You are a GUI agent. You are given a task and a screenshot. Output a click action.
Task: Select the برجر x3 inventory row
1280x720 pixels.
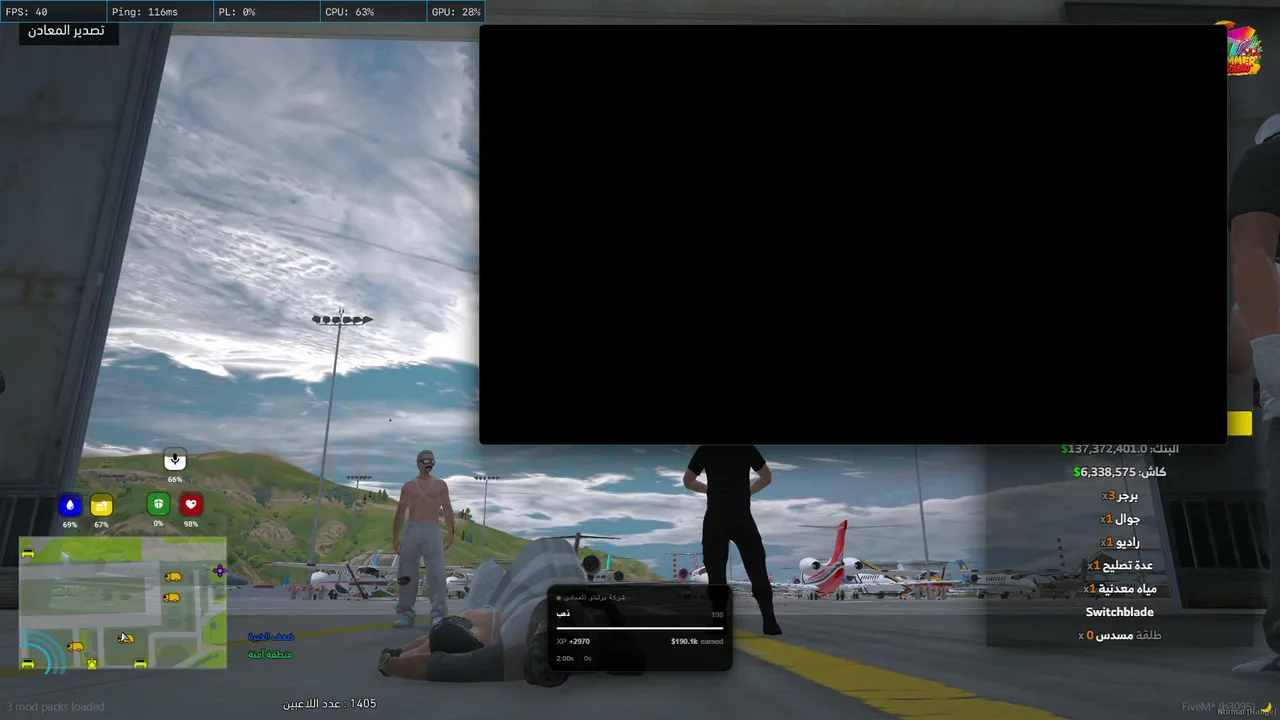coord(1120,496)
